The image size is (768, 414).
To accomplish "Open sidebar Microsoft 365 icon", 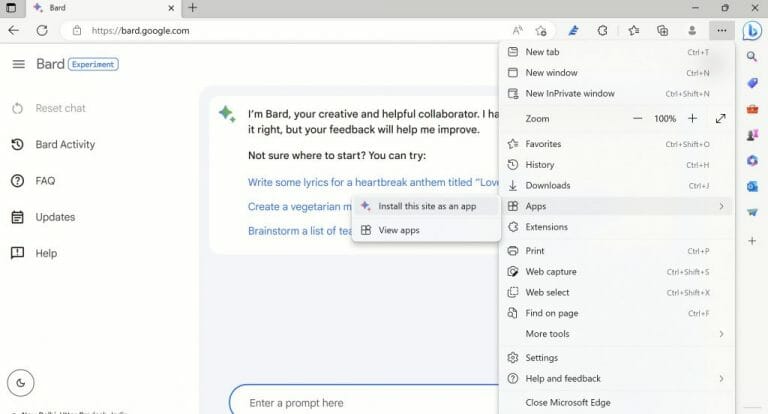I will tap(752, 160).
